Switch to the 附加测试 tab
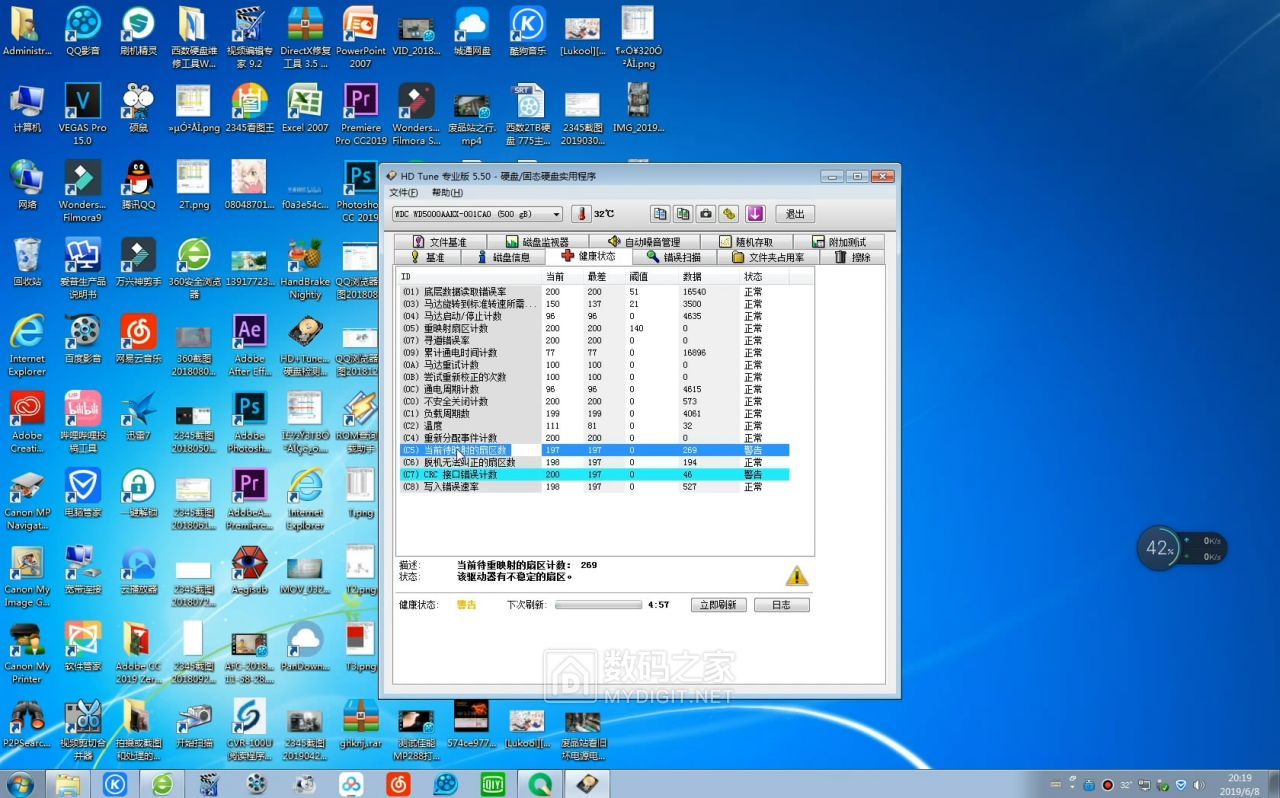This screenshot has height=798, width=1280. point(840,242)
